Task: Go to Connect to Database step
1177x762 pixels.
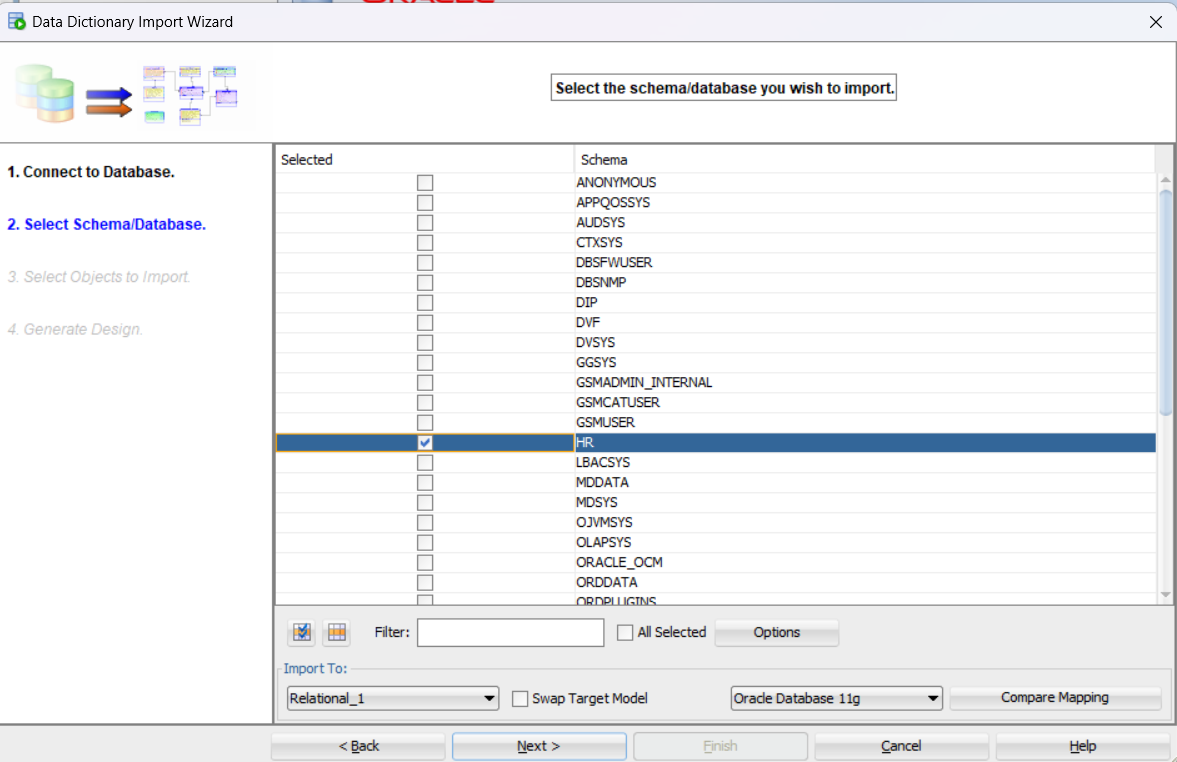Action: point(91,172)
